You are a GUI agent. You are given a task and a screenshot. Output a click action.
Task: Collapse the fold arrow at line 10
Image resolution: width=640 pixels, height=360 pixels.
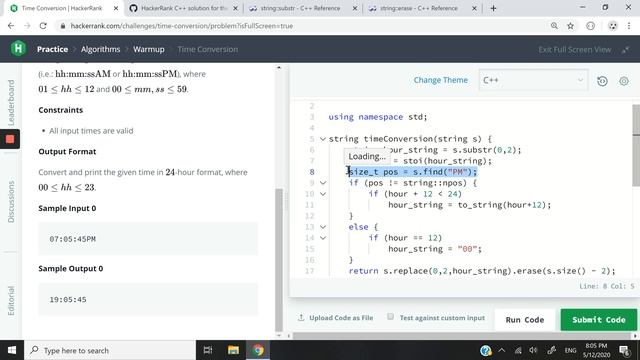[x=322, y=194]
